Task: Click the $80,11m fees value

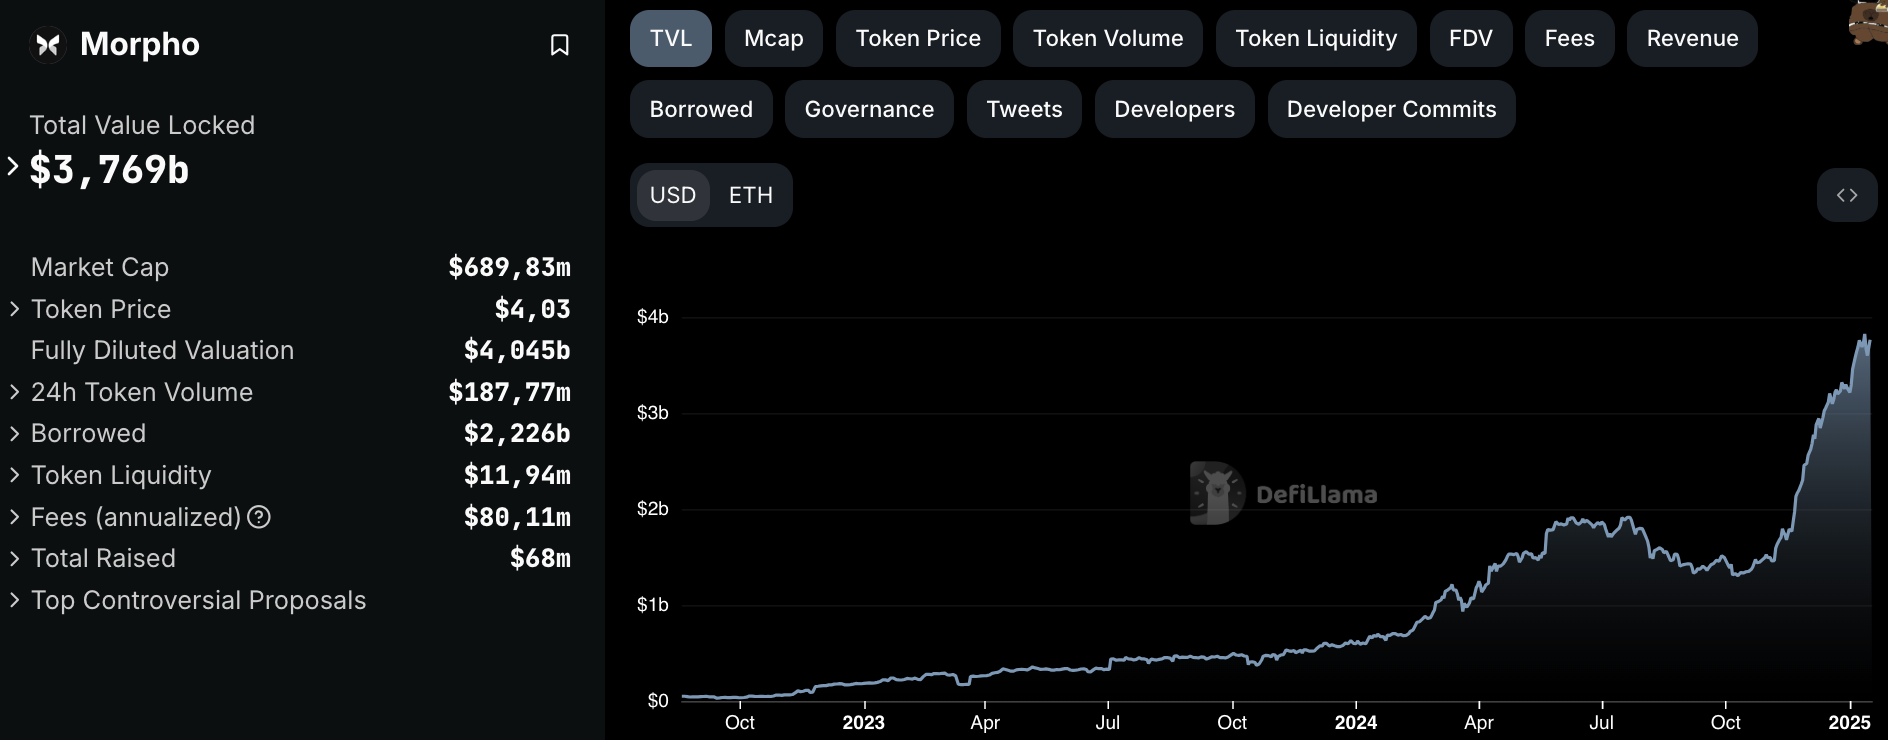Action: coord(517,517)
